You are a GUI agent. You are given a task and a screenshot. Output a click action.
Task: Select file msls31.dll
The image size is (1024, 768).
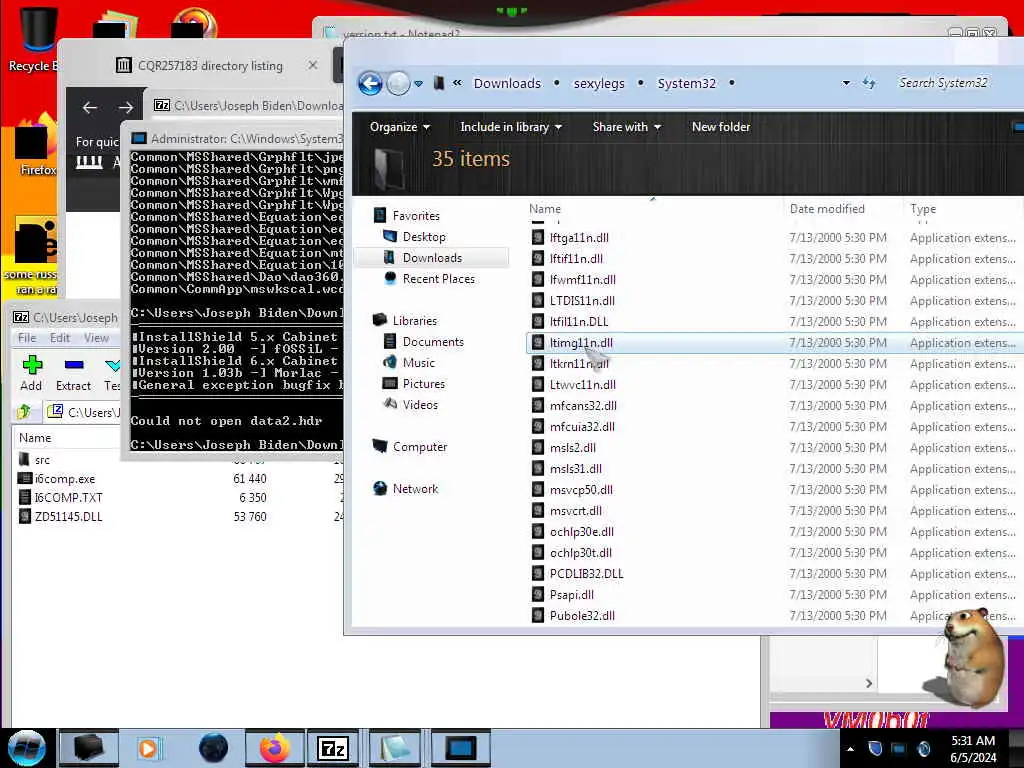[575, 468]
